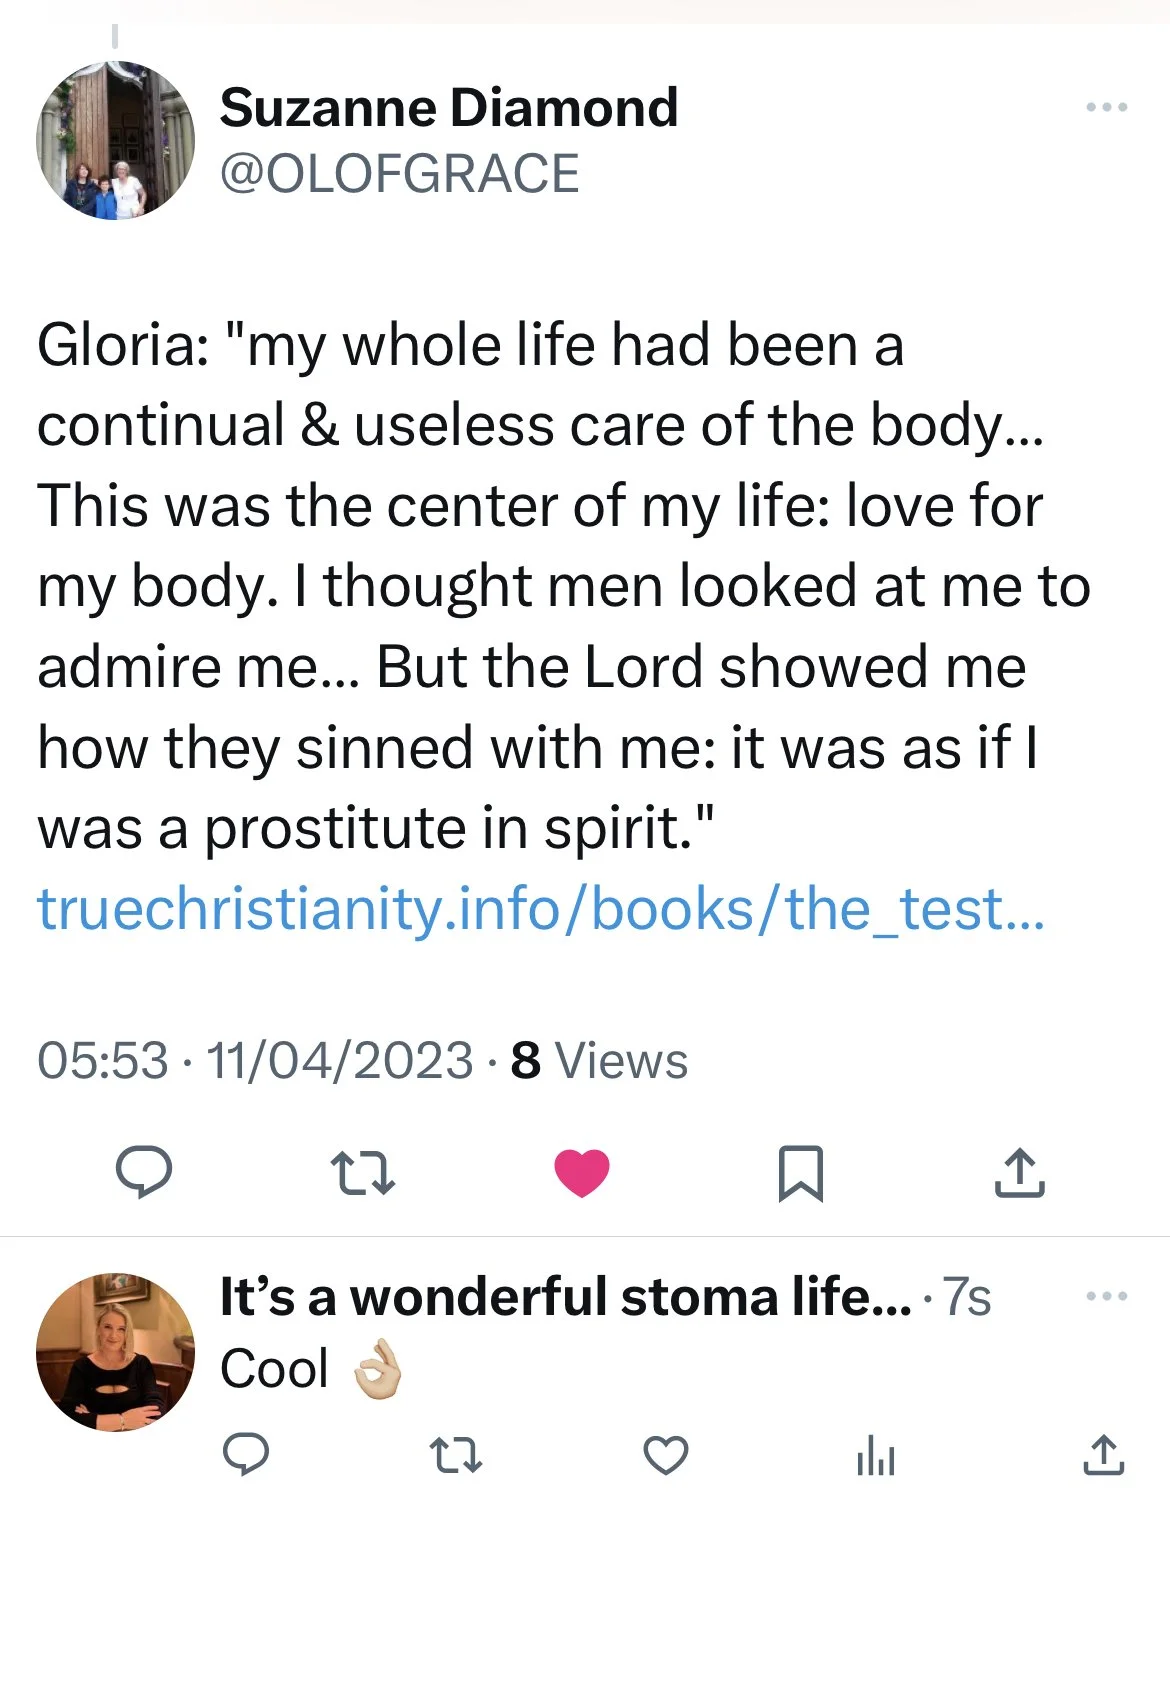Open the truechristianity.info link
Viewport: 1170px width, 1694px height.
[541, 909]
